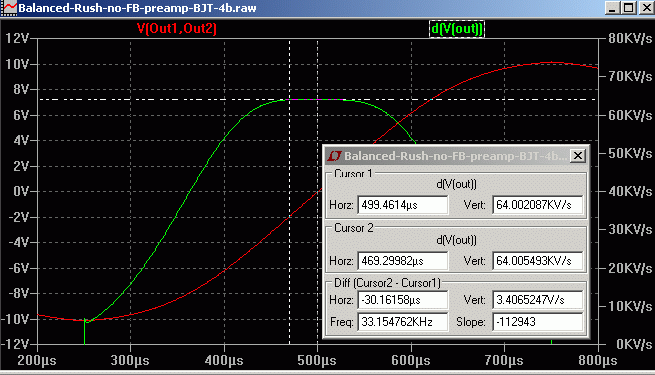The width and height of the screenshot is (655, 375).
Task: Click Diff Horz field -30.16158µs
Action: (x=403, y=300)
